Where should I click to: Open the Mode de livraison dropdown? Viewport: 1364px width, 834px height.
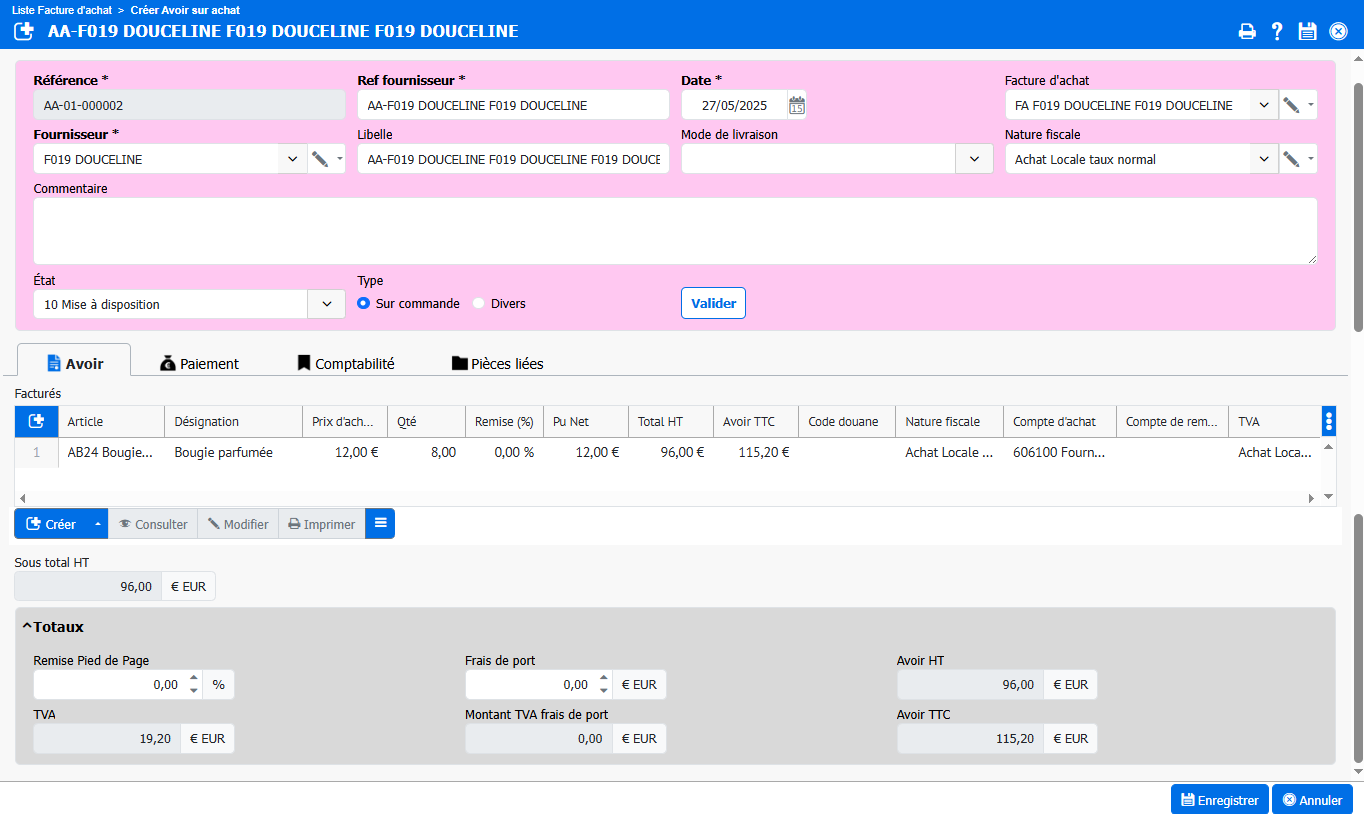coord(974,159)
